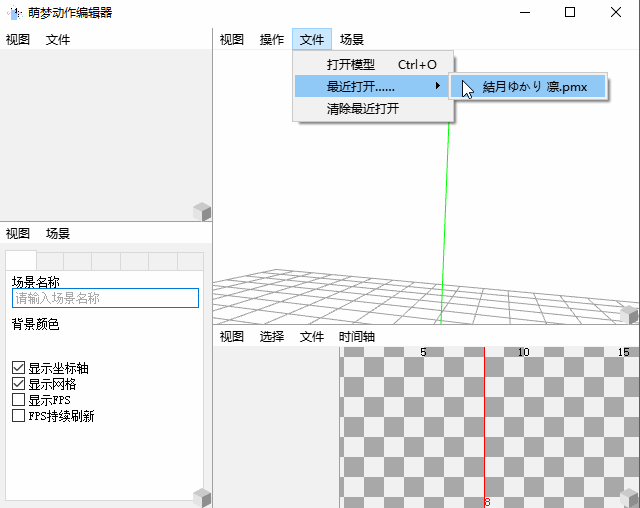The image size is (640, 508).
Task: Open 视图 menu of the 3D viewport
Action: coord(231,40)
